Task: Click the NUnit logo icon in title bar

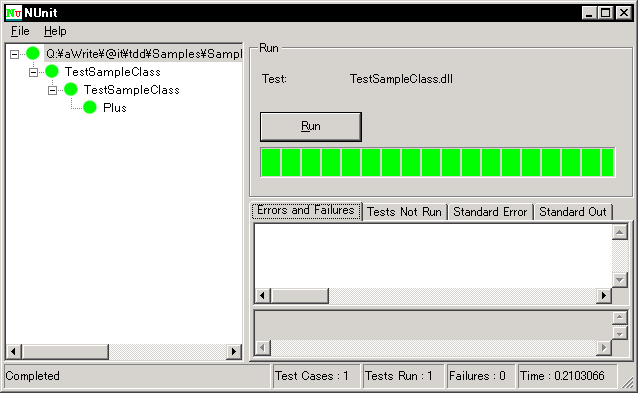Action: pos(13,13)
